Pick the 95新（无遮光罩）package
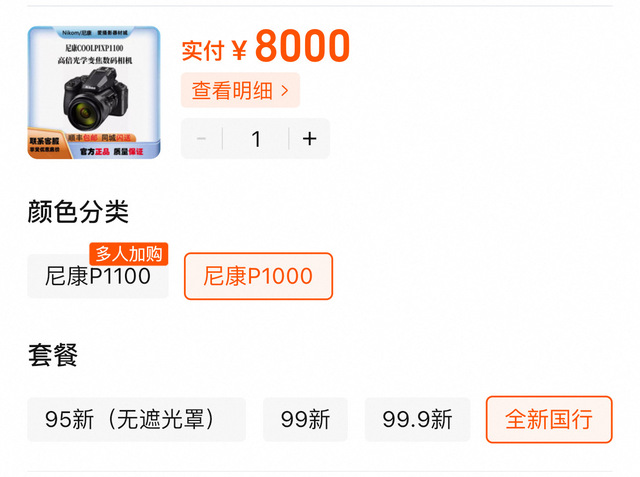This screenshot has height=477, width=640. tap(136, 419)
